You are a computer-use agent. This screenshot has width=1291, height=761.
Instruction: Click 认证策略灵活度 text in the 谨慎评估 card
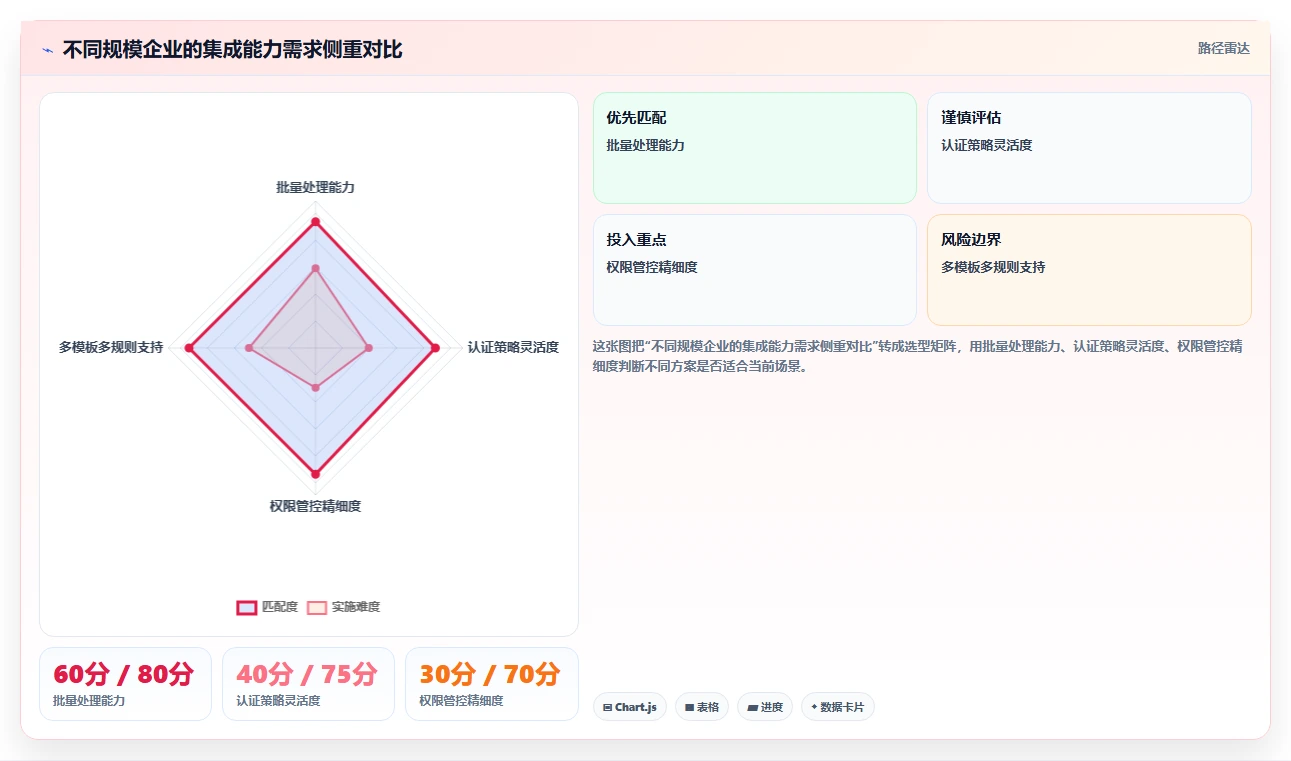[986, 145]
